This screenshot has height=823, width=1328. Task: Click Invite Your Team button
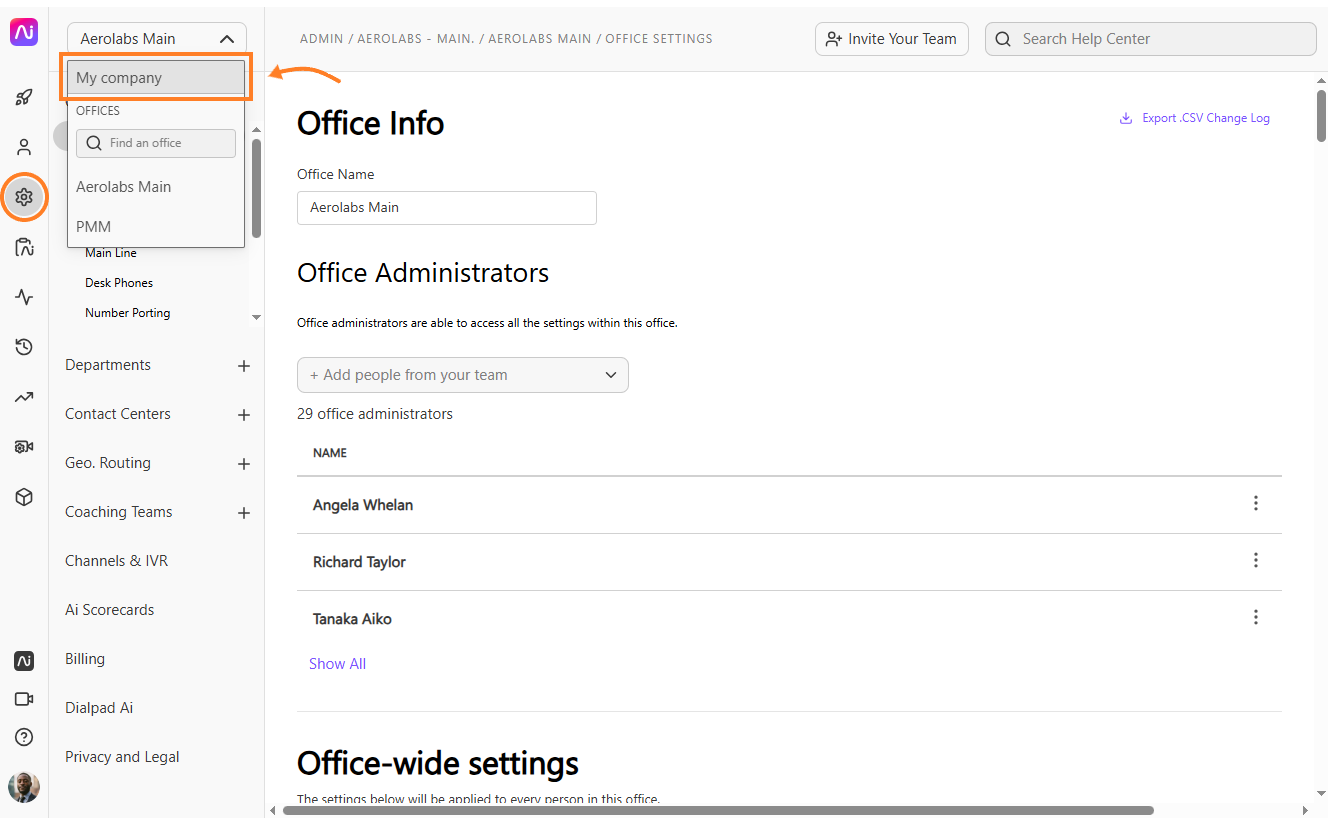(x=892, y=39)
